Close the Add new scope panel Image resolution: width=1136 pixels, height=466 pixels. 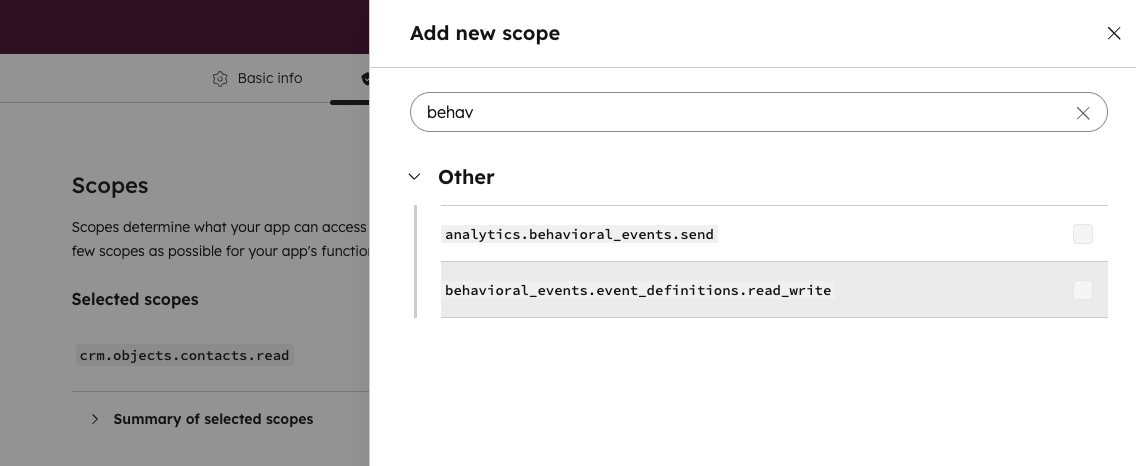pos(1114,33)
